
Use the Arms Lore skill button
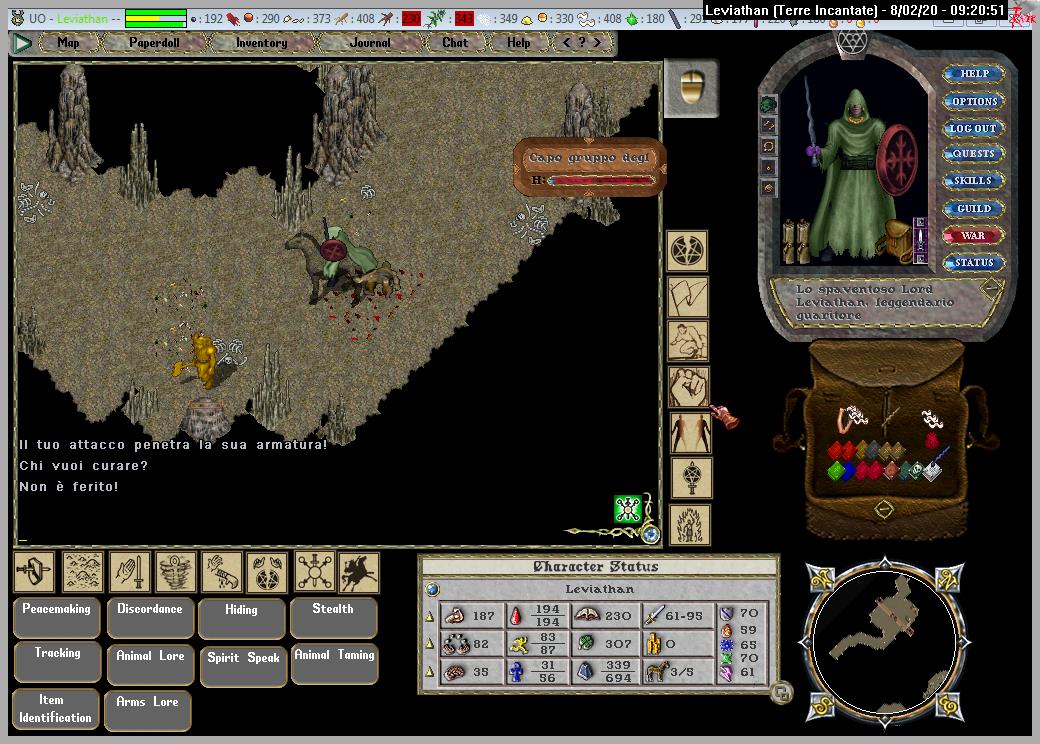(x=148, y=710)
